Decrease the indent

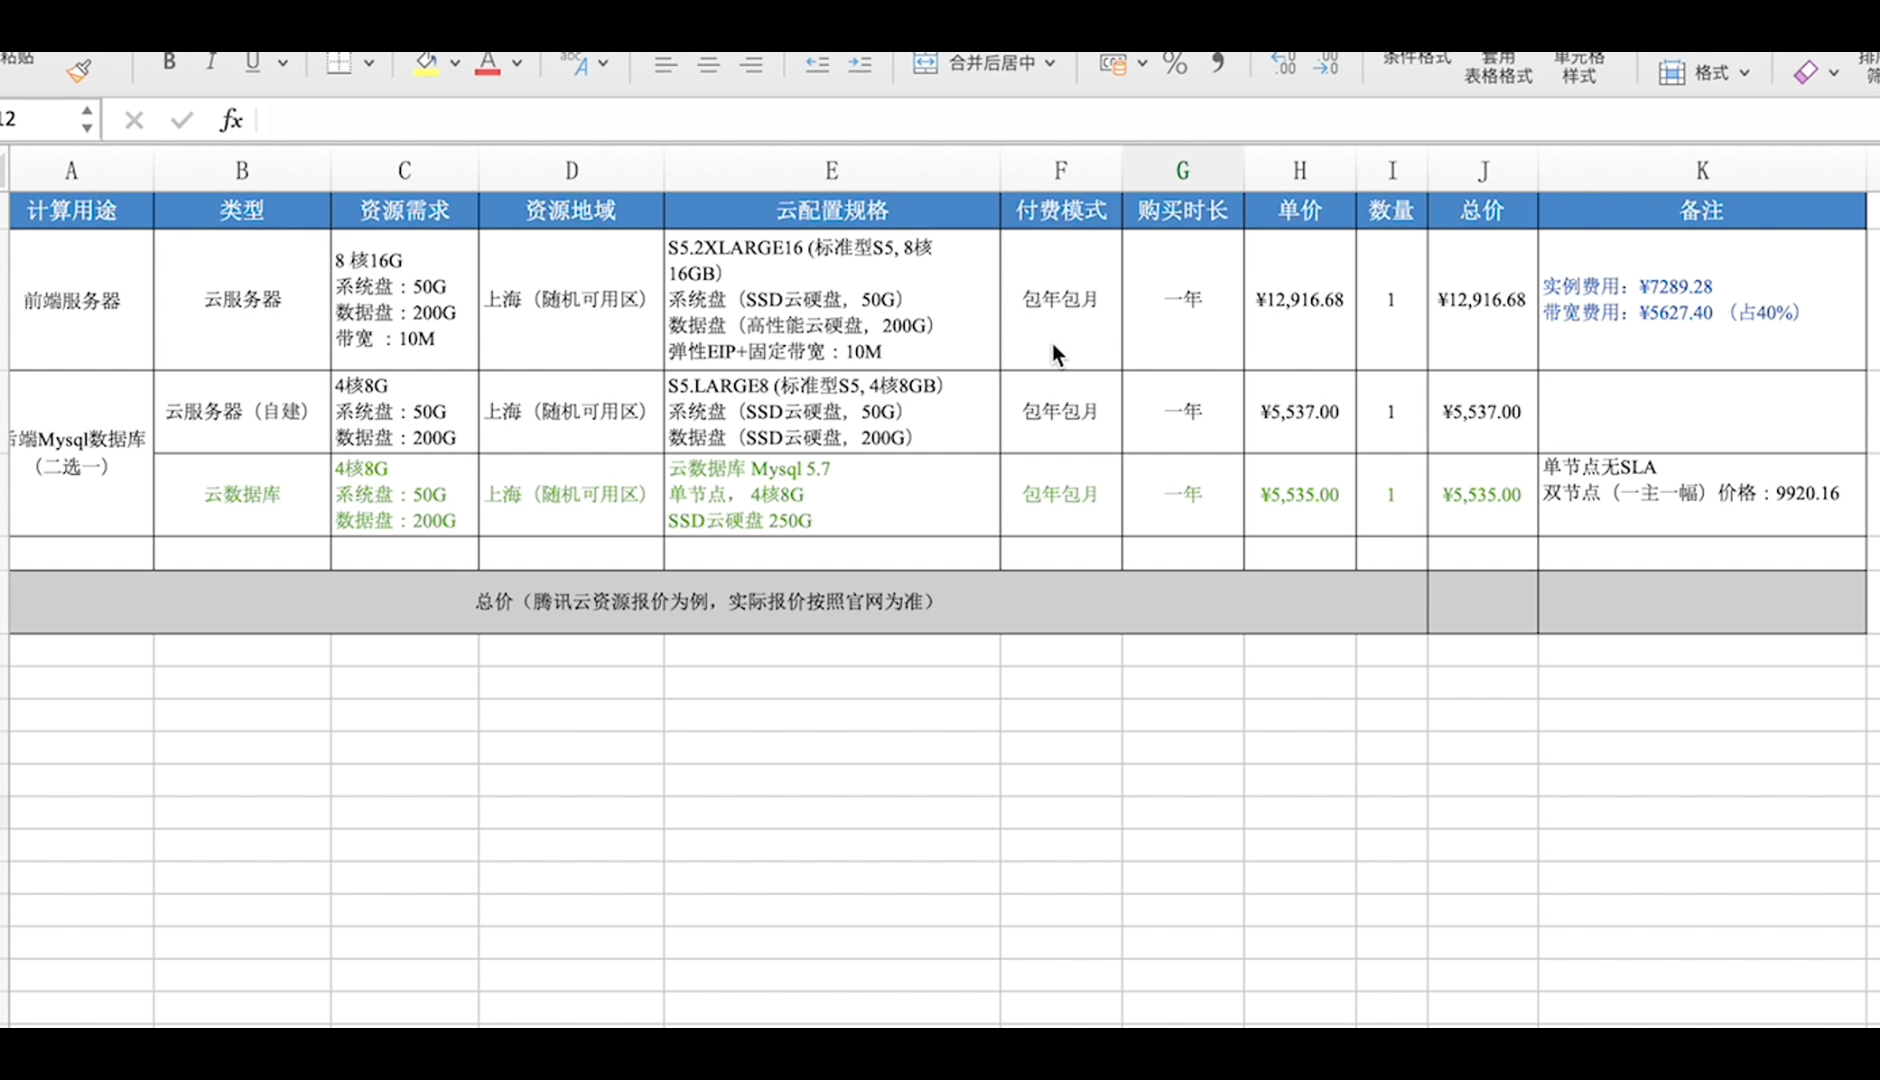(817, 64)
